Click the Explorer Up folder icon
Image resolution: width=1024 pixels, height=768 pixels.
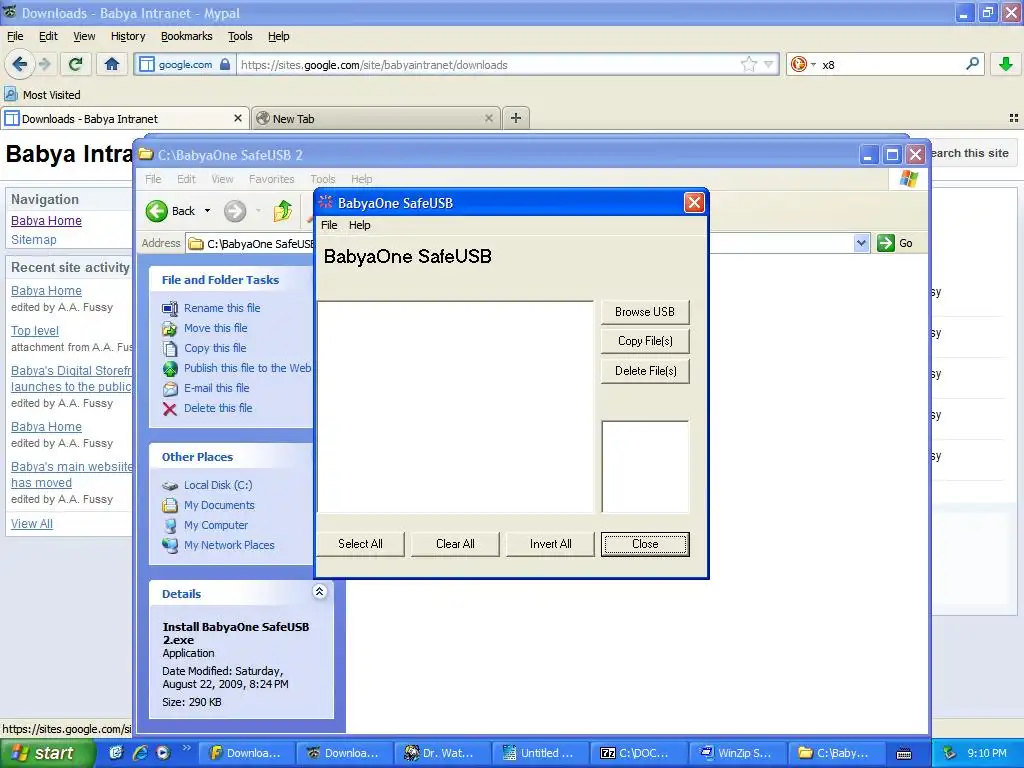click(x=282, y=211)
